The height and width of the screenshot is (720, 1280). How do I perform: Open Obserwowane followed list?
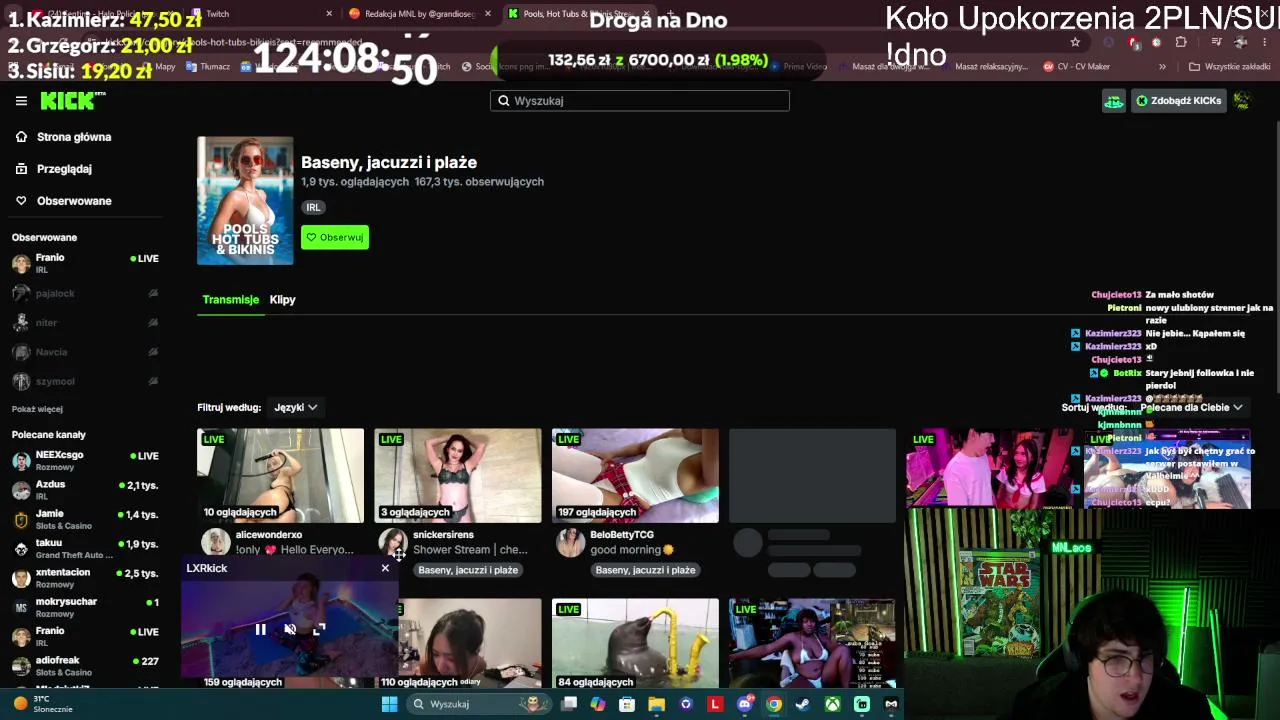74,201
